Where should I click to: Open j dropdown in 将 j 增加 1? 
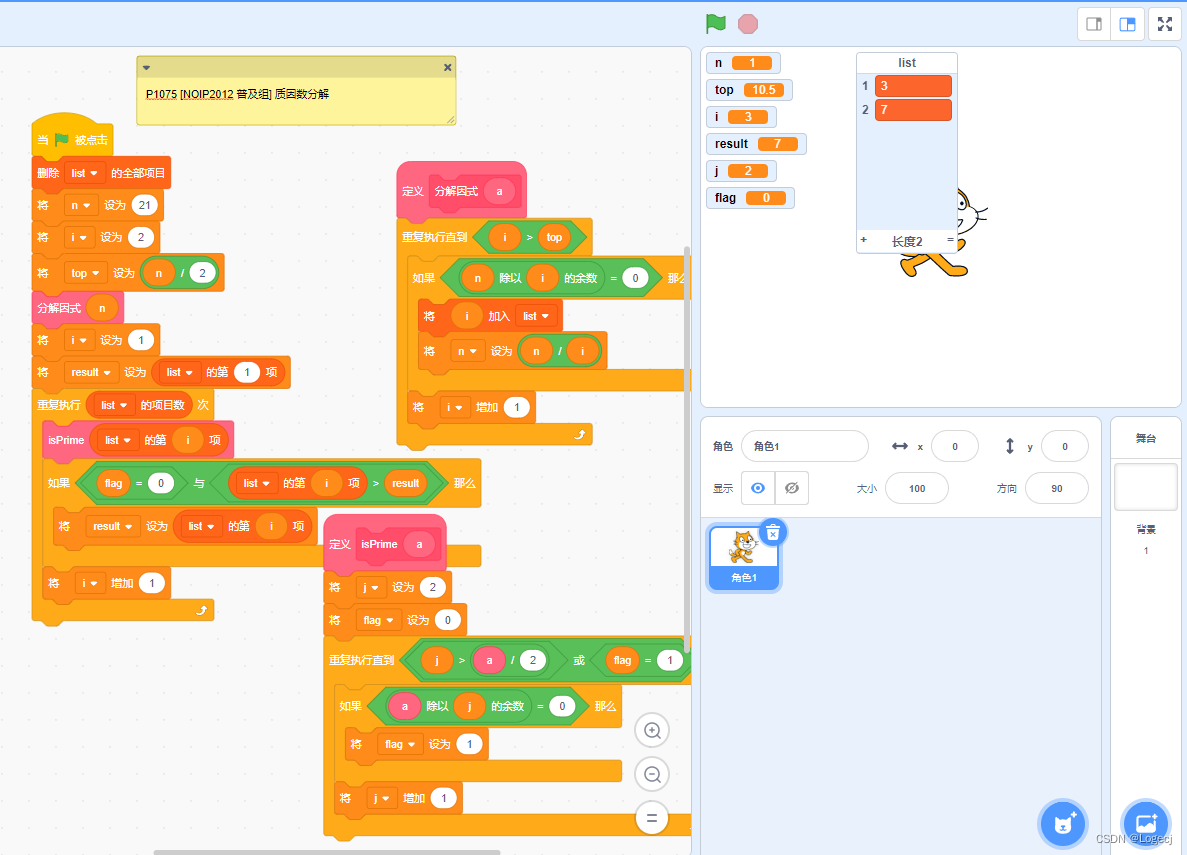click(x=382, y=798)
